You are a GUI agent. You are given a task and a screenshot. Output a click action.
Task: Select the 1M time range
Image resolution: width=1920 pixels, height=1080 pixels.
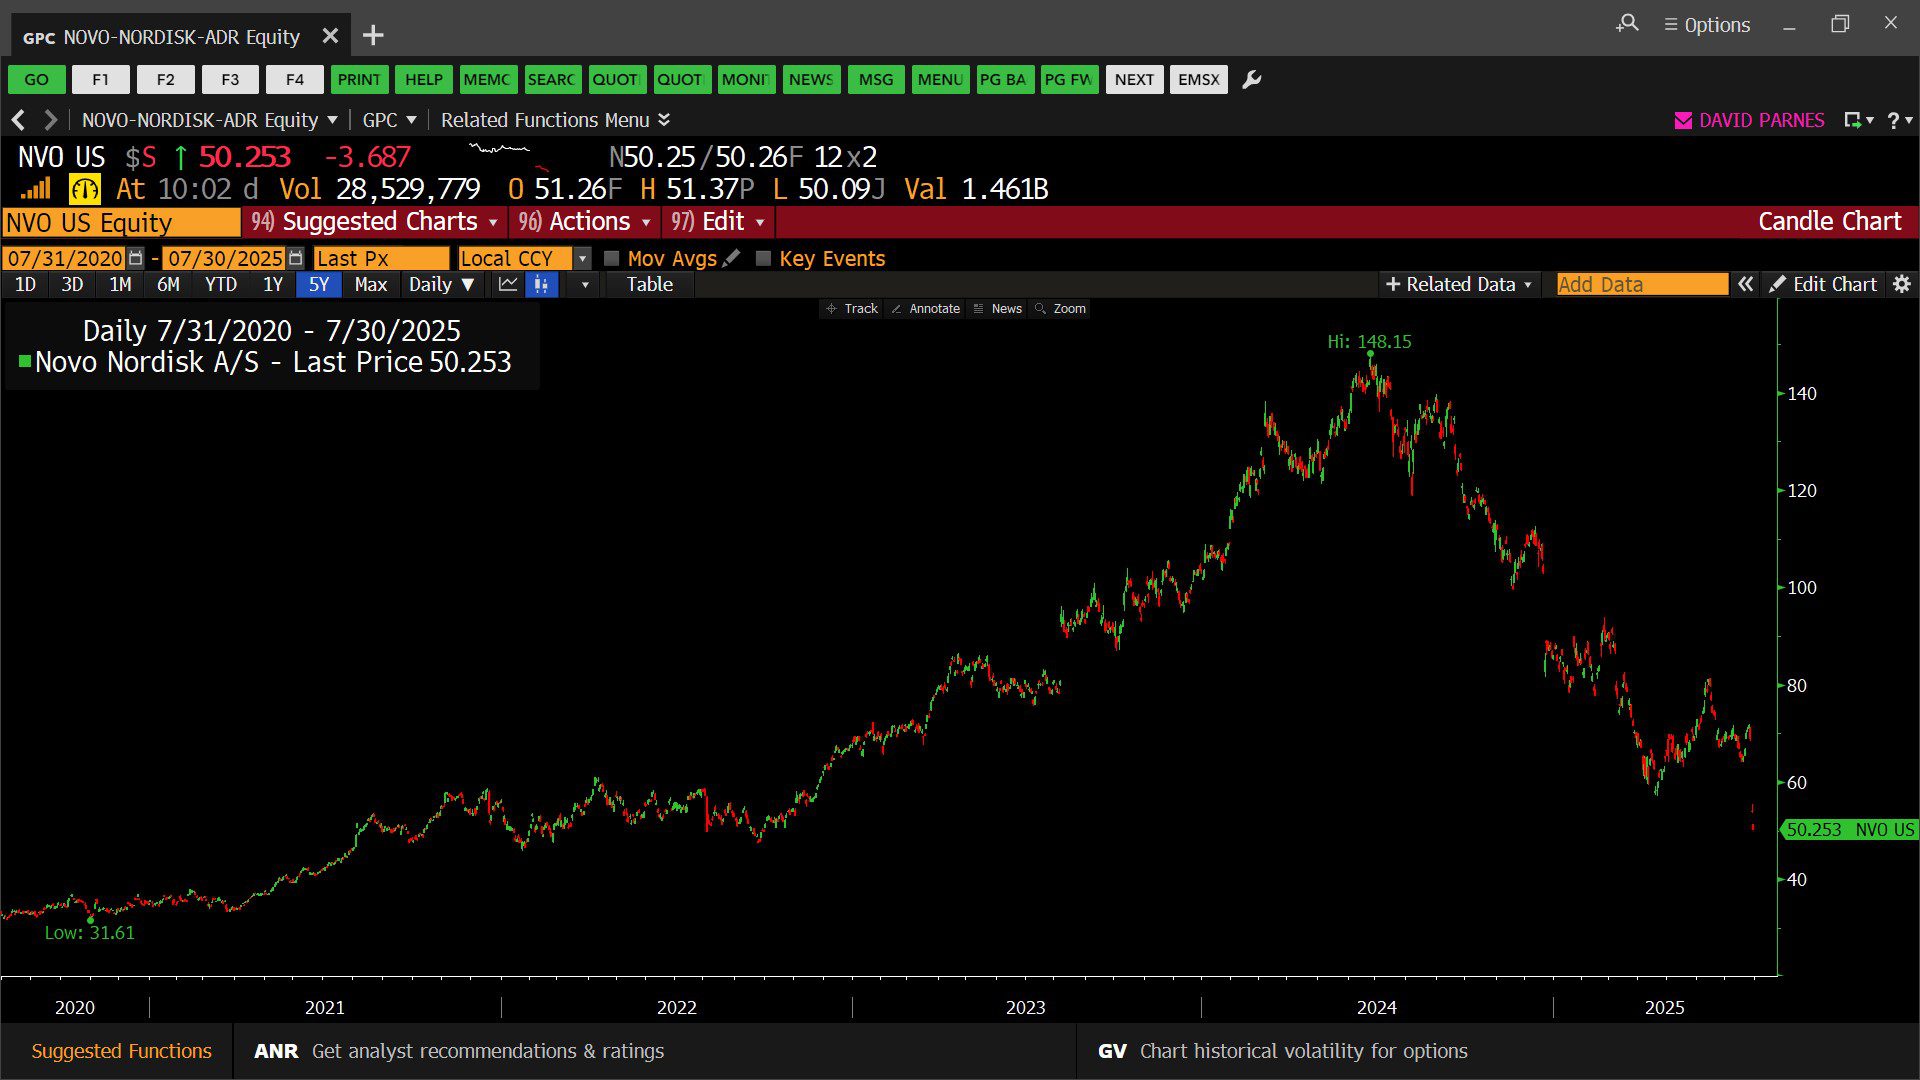click(120, 285)
